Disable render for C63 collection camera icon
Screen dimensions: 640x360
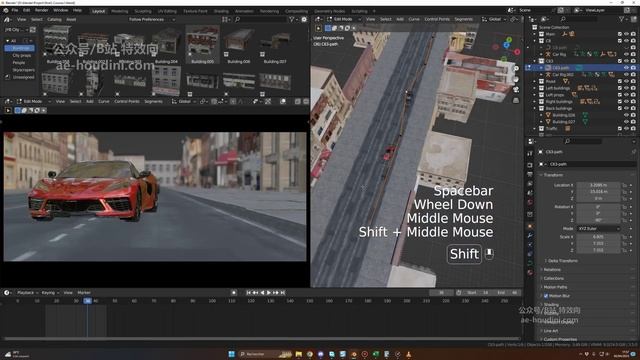[633, 61]
